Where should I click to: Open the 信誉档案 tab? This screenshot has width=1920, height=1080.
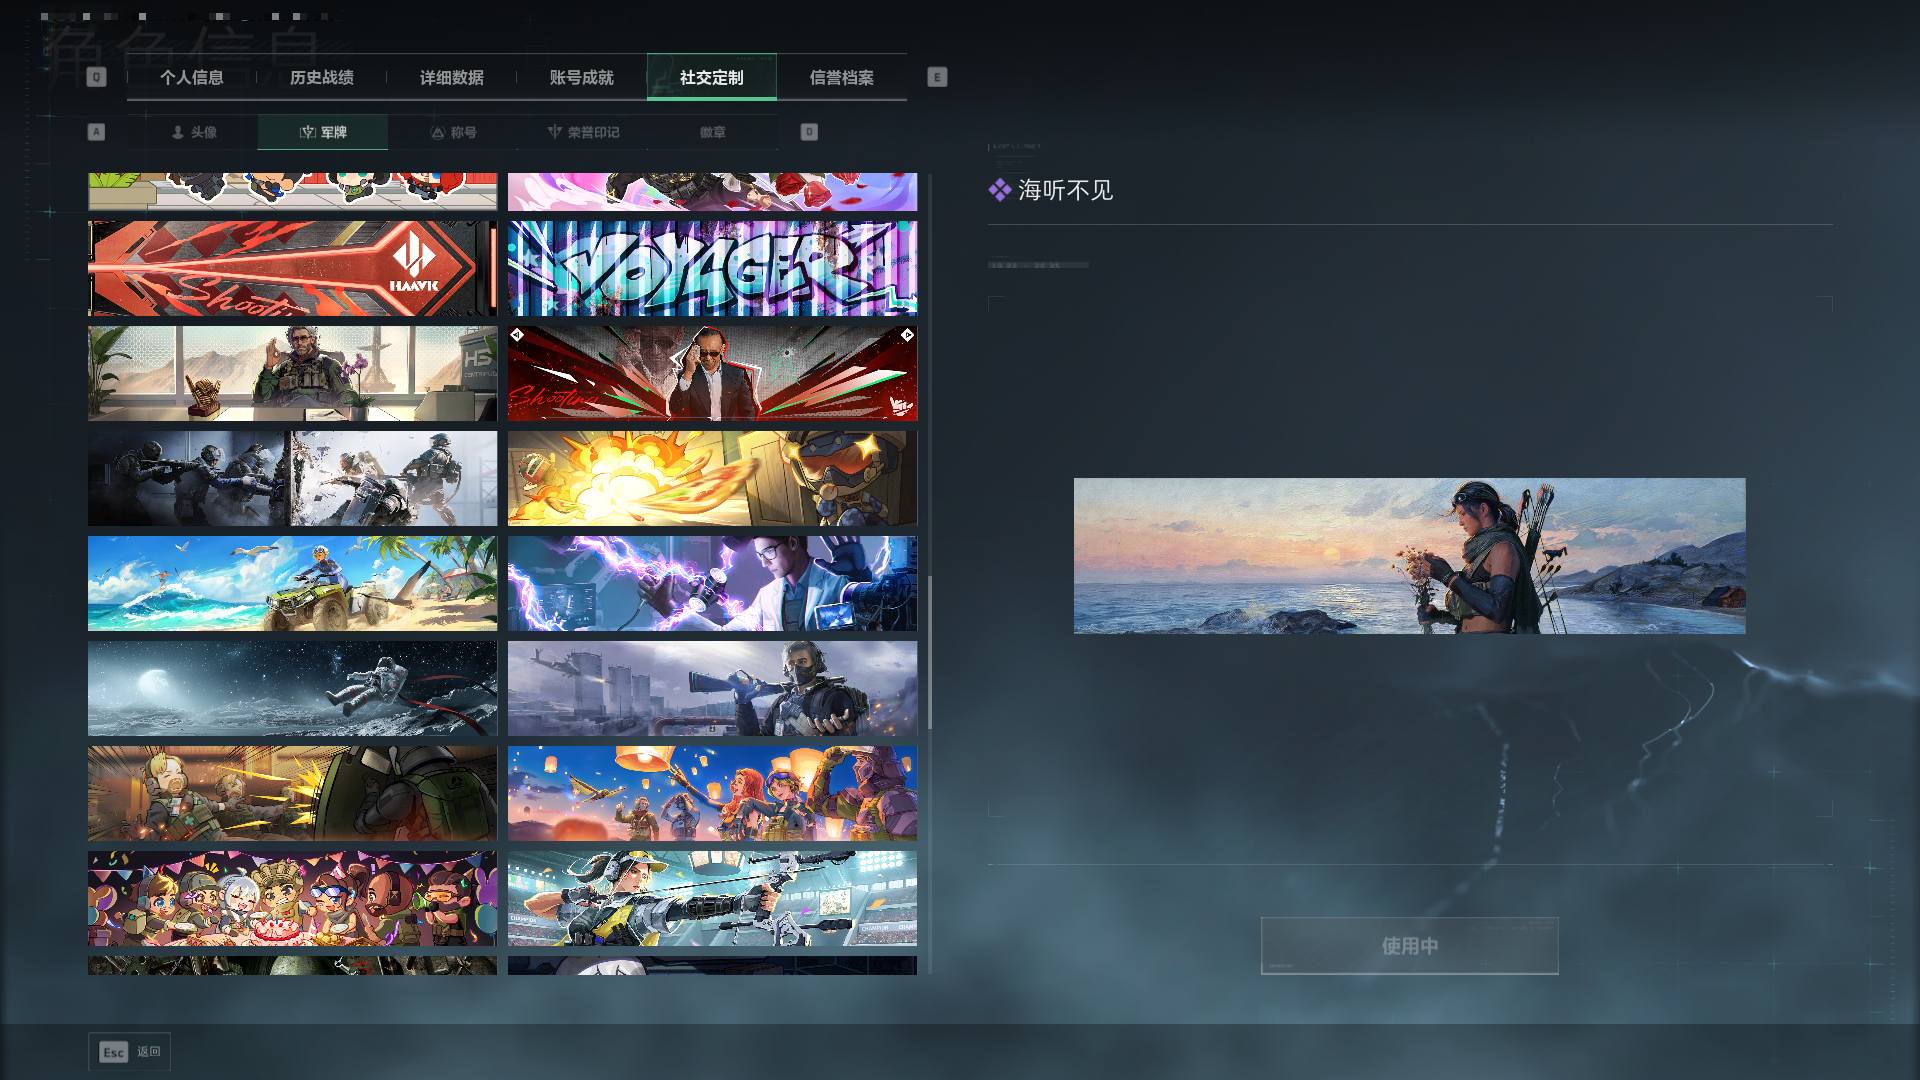842,78
